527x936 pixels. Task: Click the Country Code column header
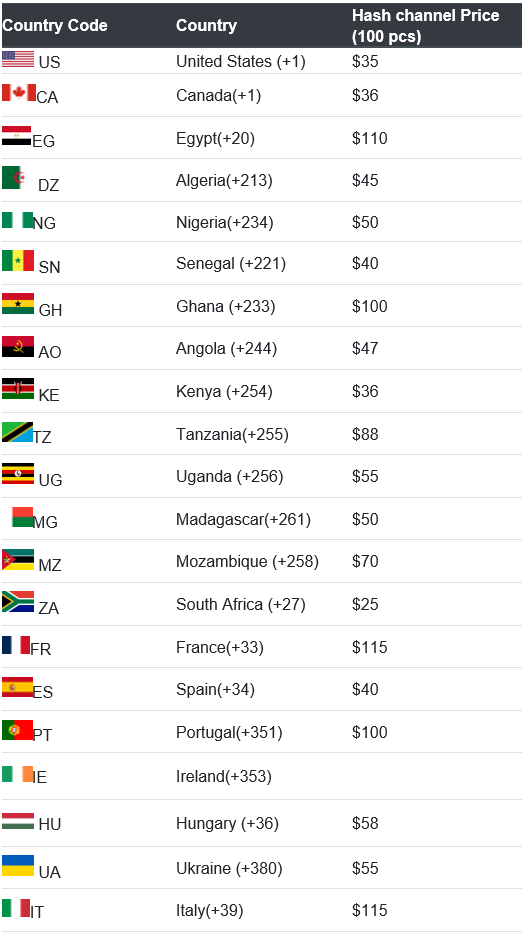click(x=55, y=26)
